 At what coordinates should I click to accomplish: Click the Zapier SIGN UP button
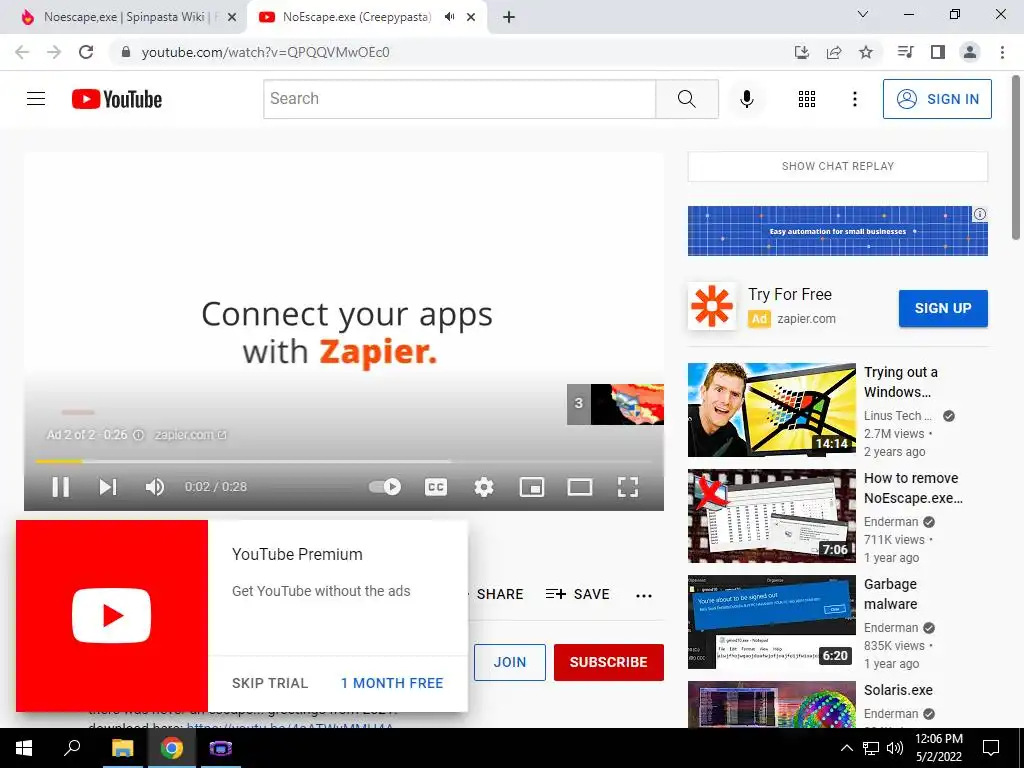(943, 308)
